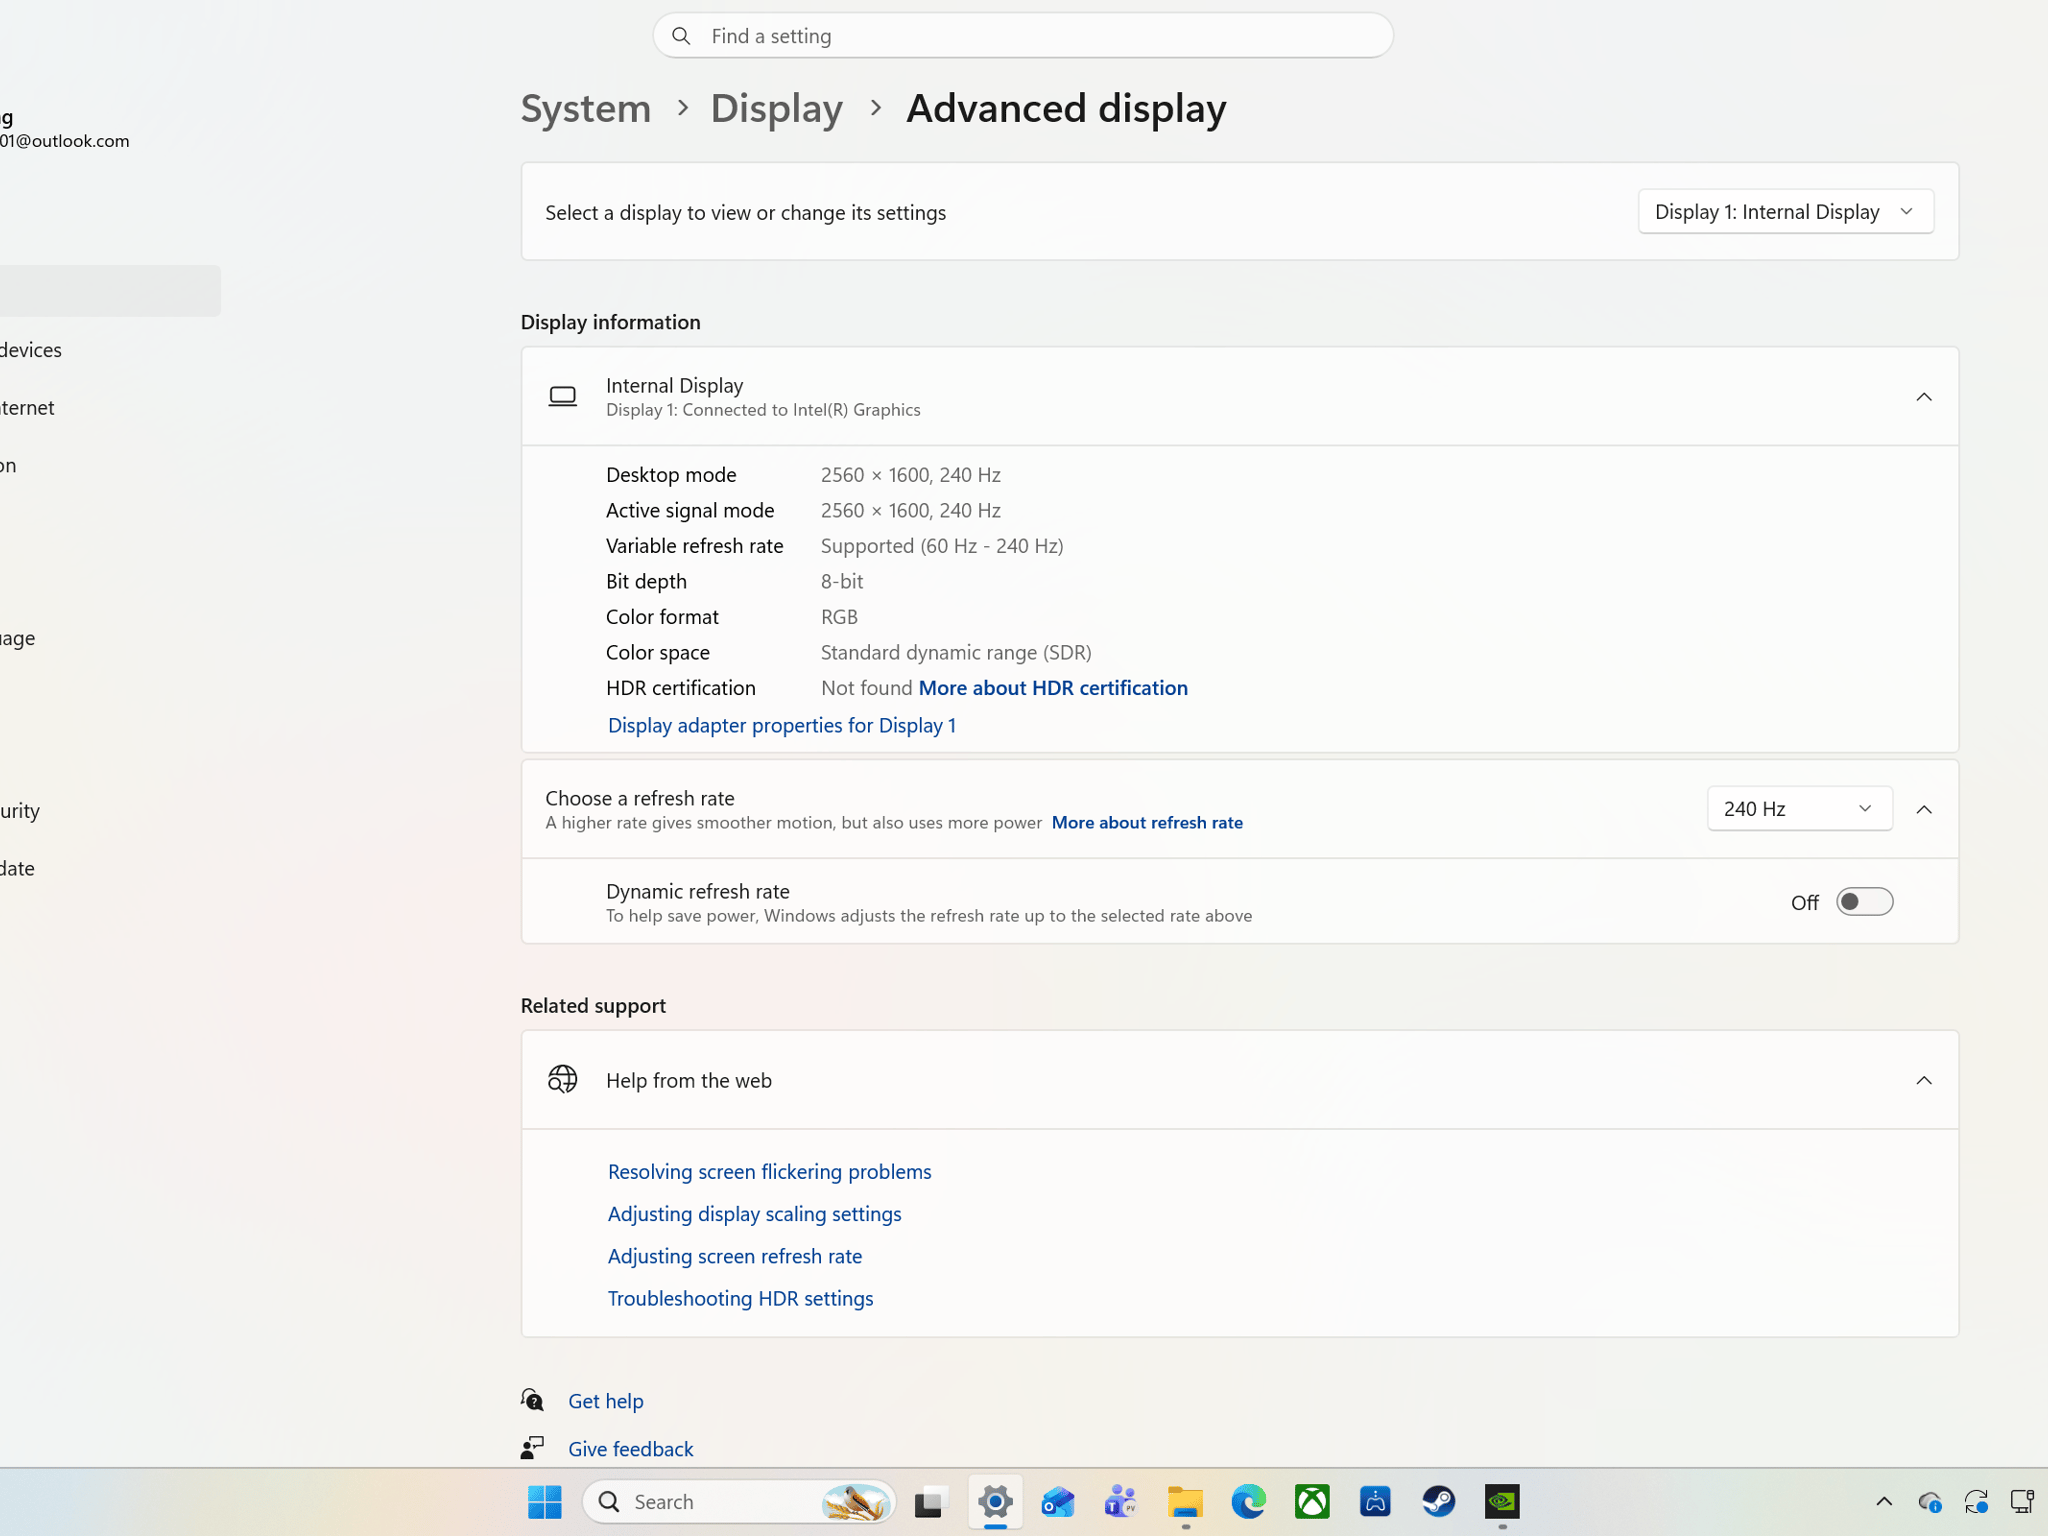2048x1536 pixels.
Task: Open File Explorer from taskbar
Action: (x=1185, y=1501)
